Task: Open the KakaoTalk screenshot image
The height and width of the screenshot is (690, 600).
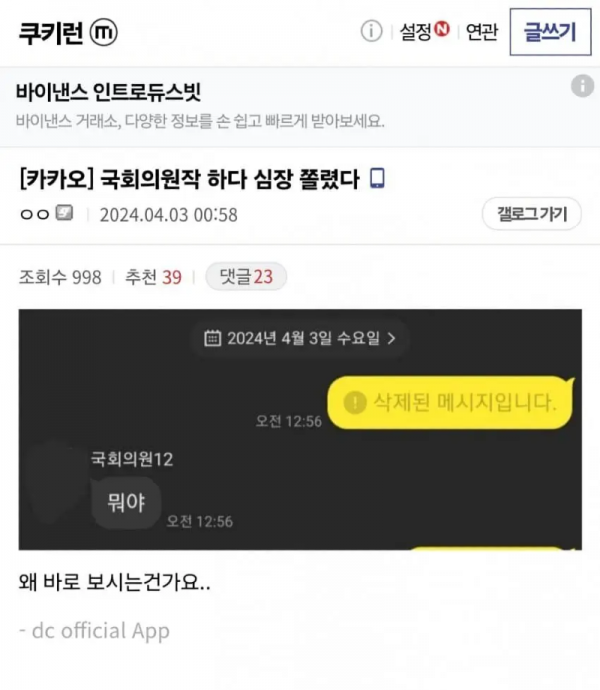Action: (300, 429)
